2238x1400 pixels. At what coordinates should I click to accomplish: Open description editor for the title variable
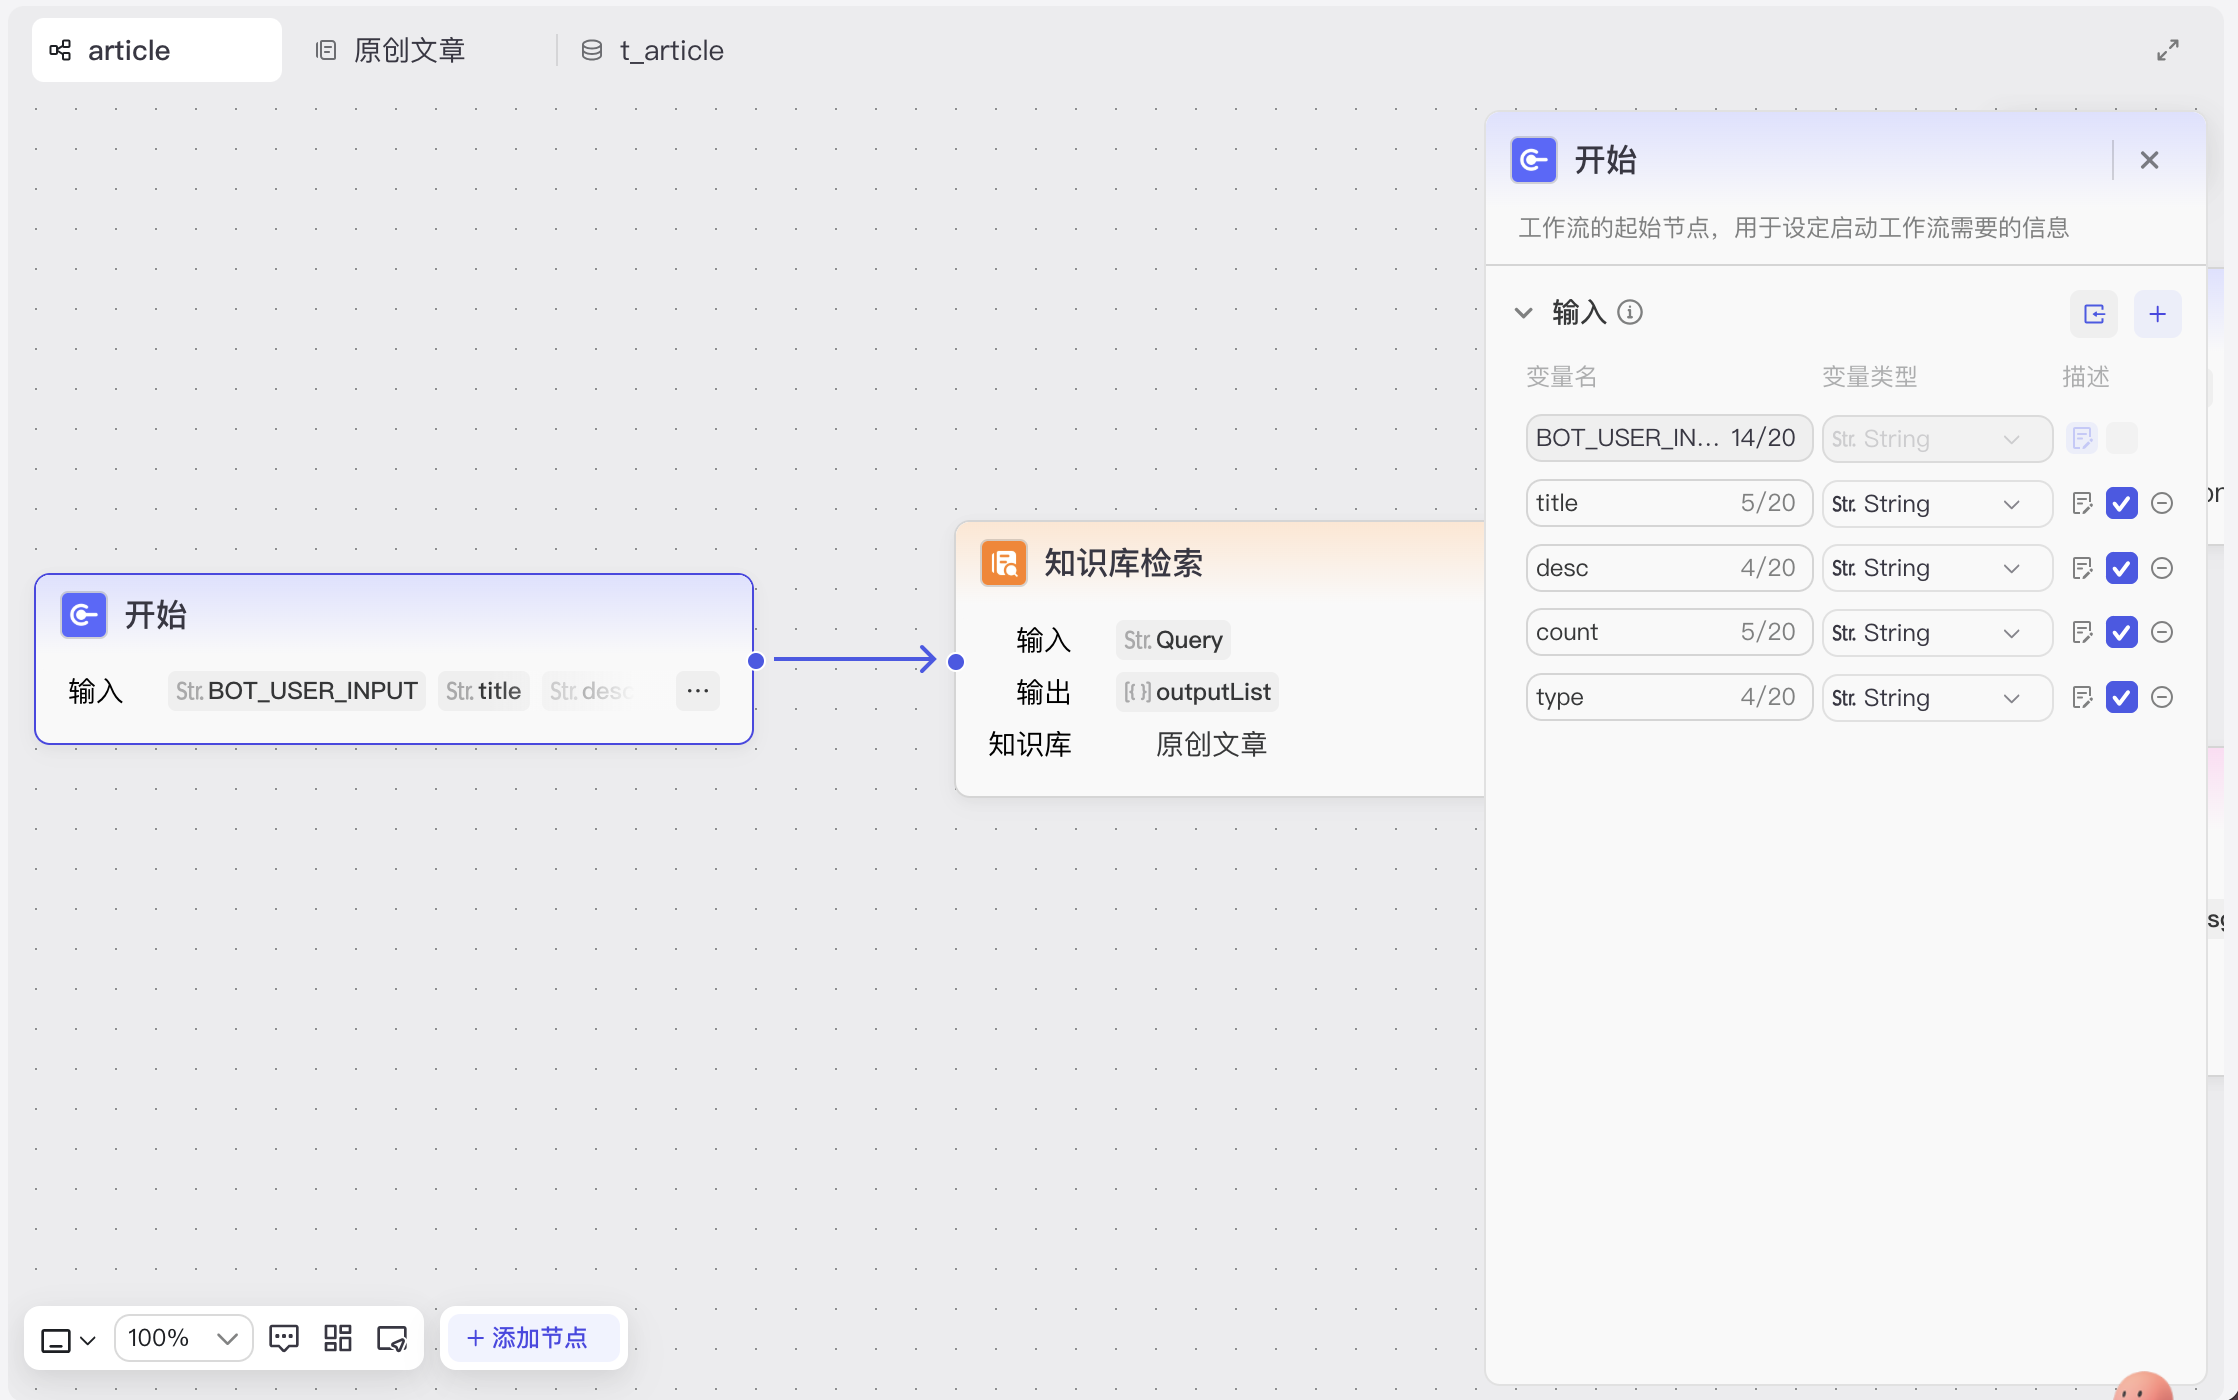(2082, 503)
